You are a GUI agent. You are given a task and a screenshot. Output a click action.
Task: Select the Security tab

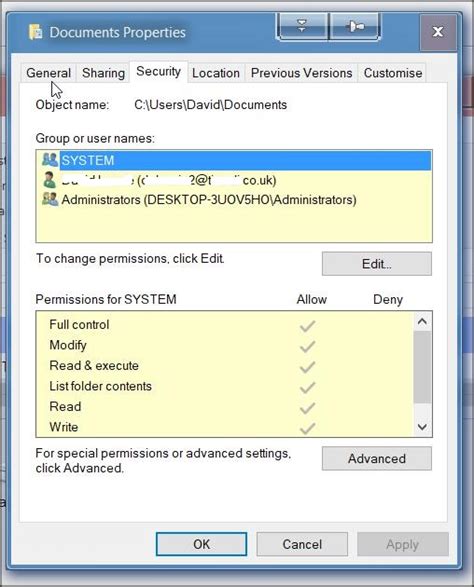point(158,71)
